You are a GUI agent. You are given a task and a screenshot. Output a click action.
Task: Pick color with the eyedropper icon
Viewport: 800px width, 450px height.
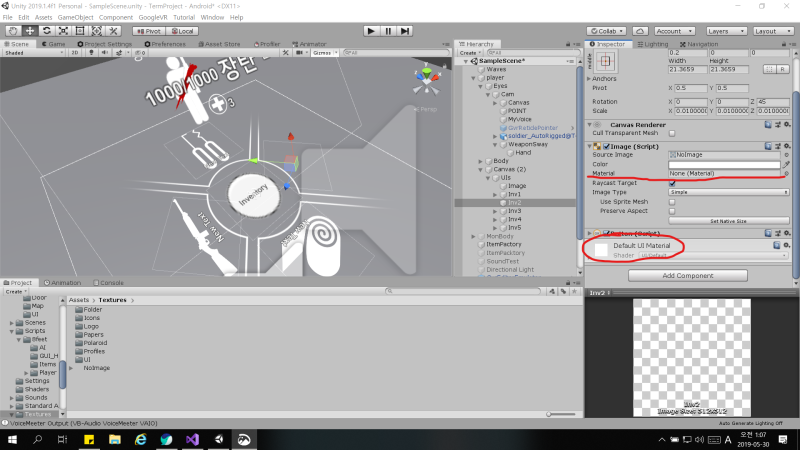click(x=786, y=164)
